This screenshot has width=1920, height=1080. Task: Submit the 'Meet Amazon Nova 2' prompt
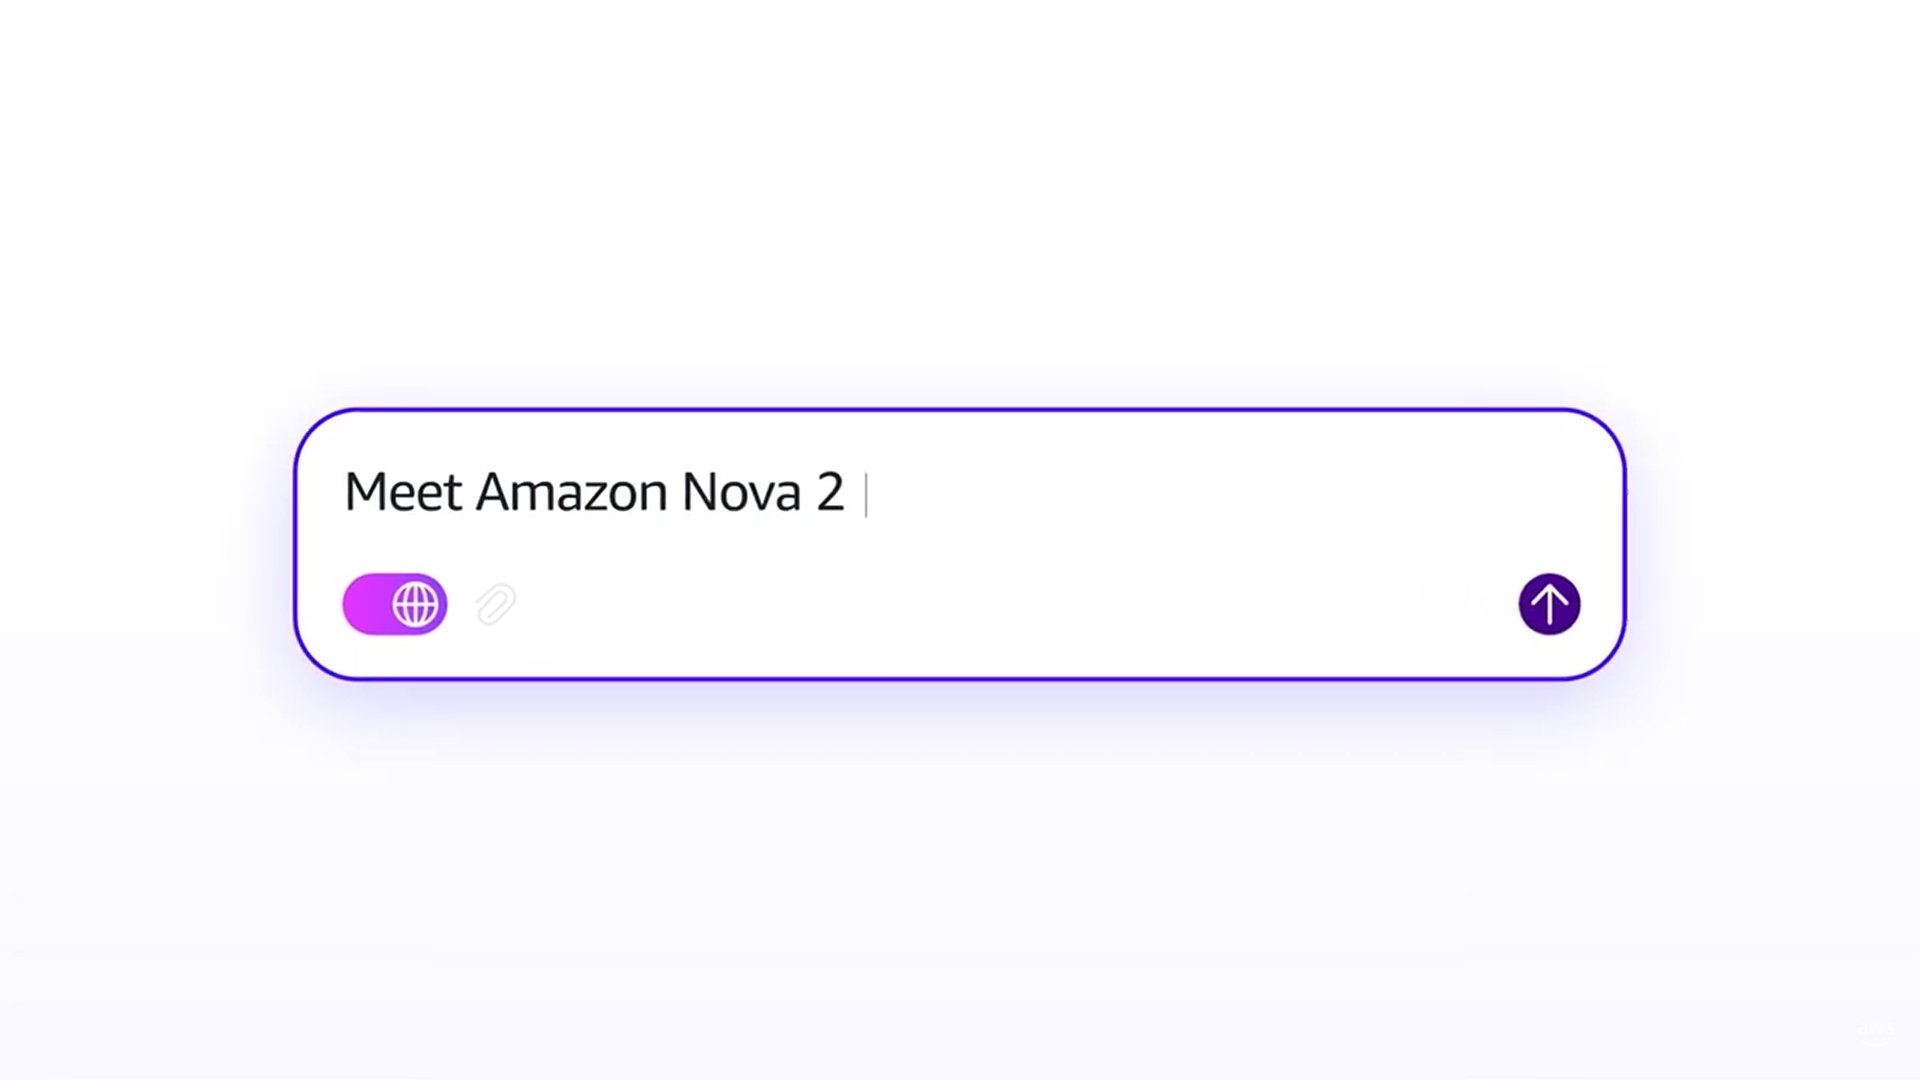[1549, 604]
